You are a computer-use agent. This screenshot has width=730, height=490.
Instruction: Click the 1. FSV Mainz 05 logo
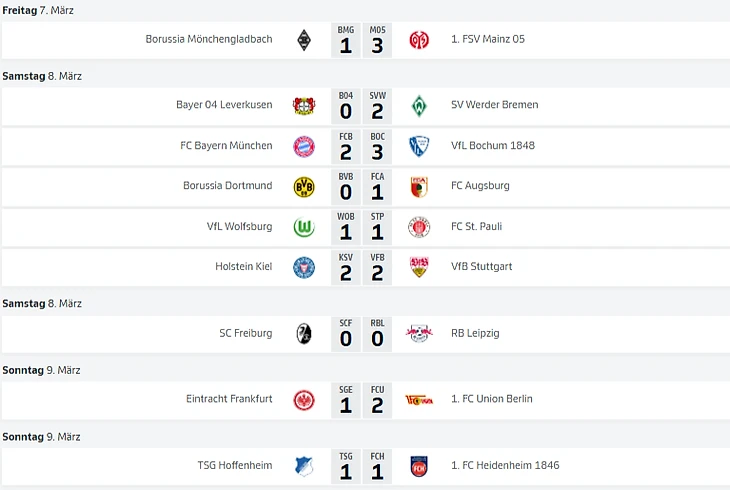point(419,40)
